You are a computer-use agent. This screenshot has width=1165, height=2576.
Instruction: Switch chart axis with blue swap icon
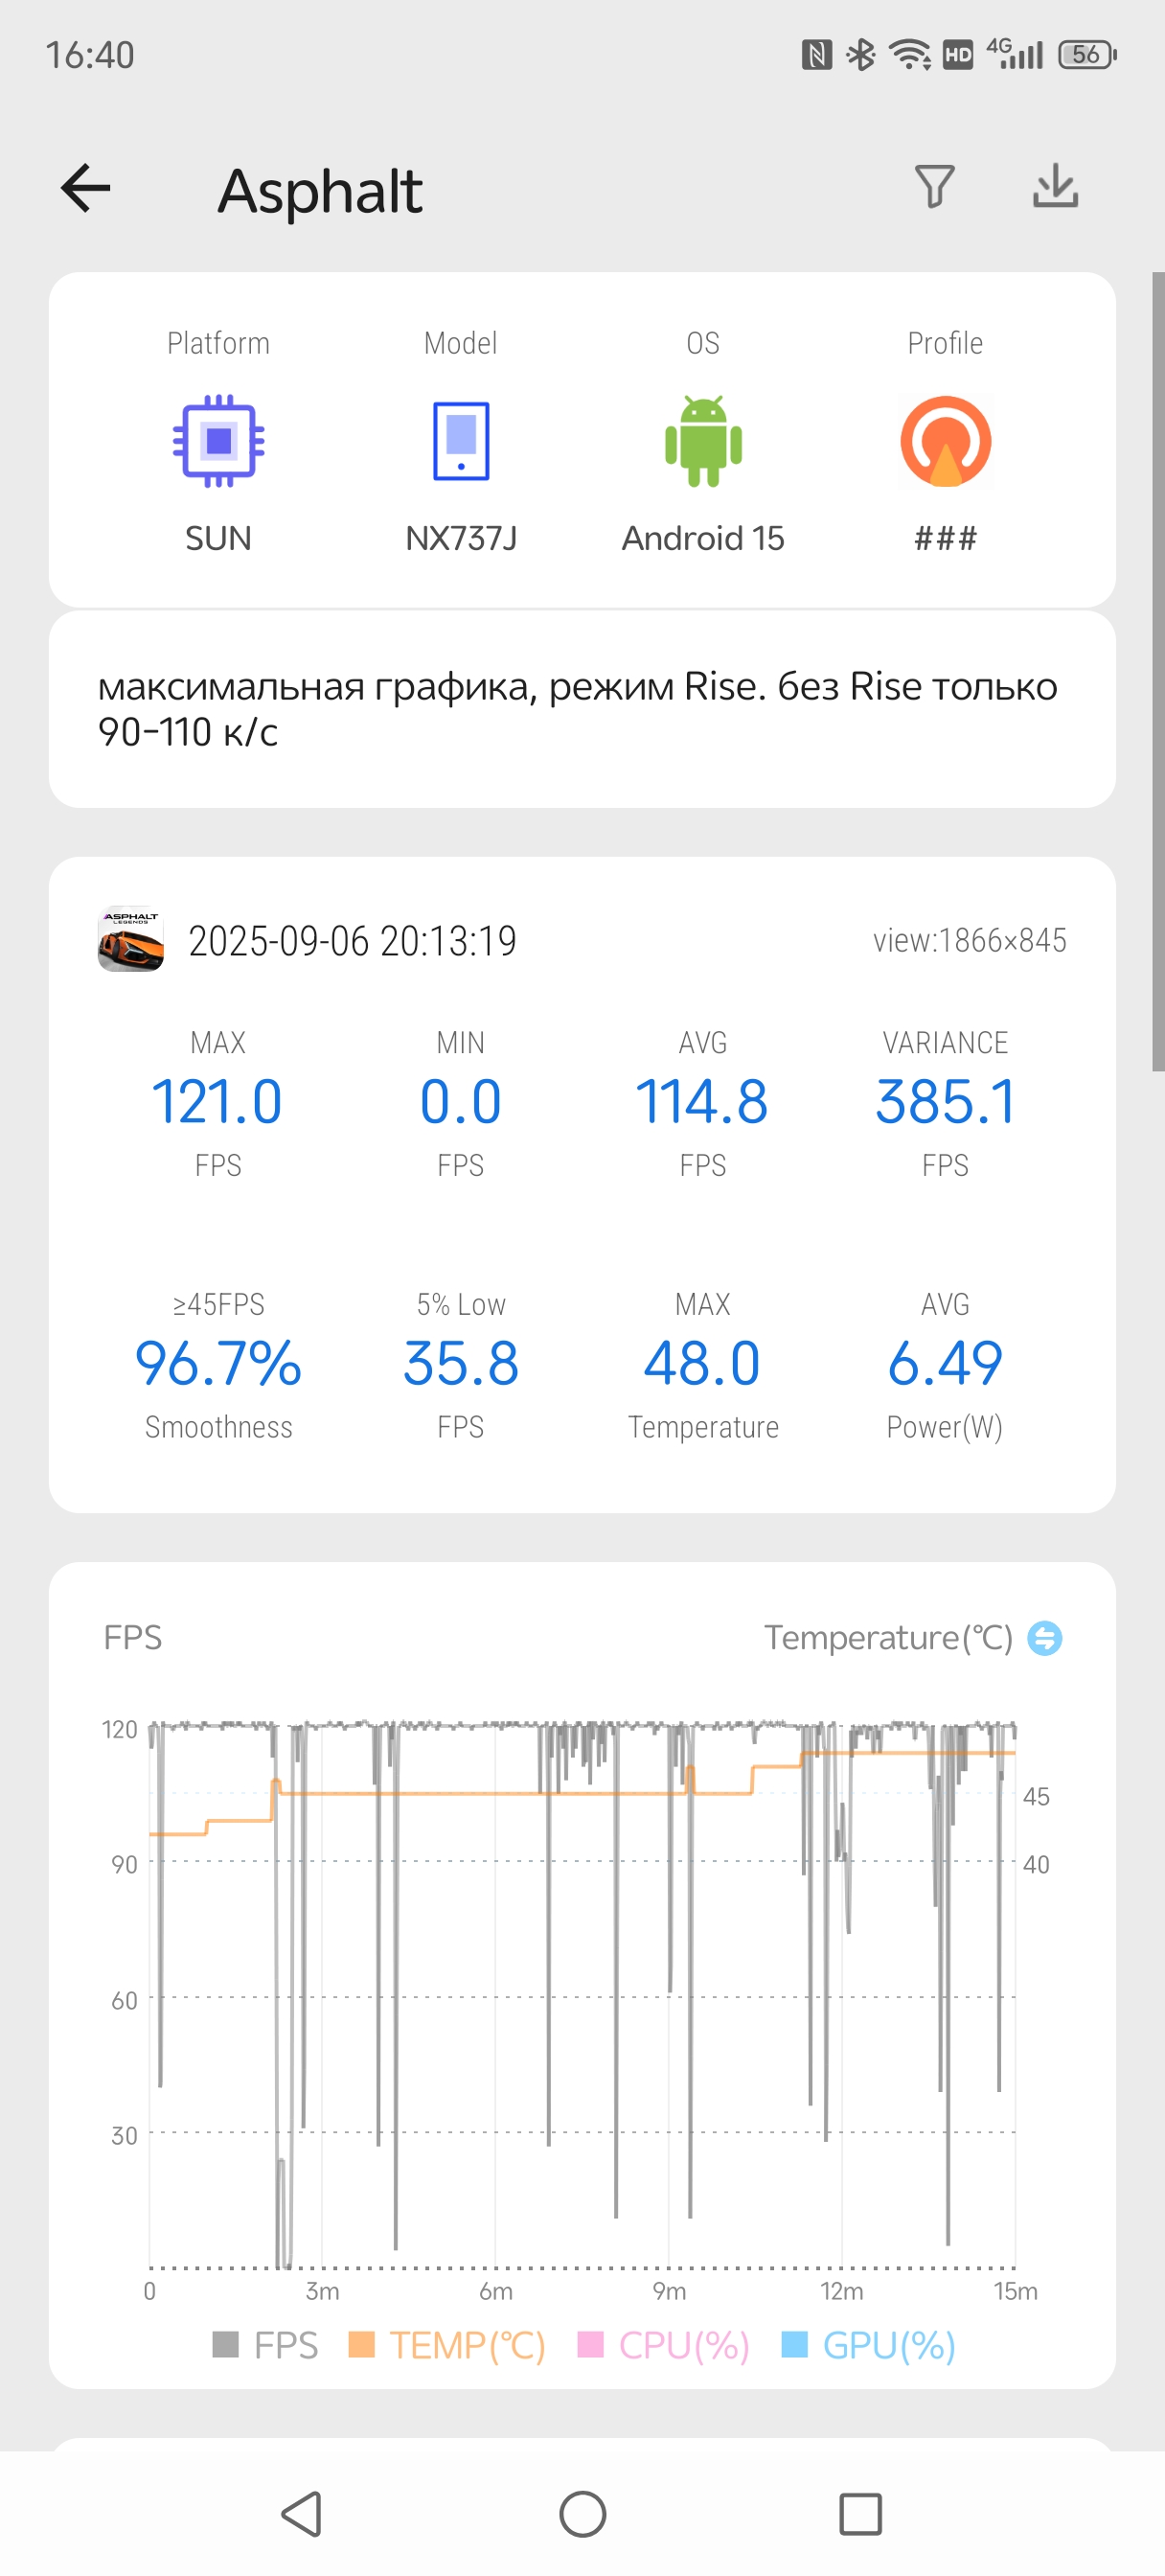1045,1638
